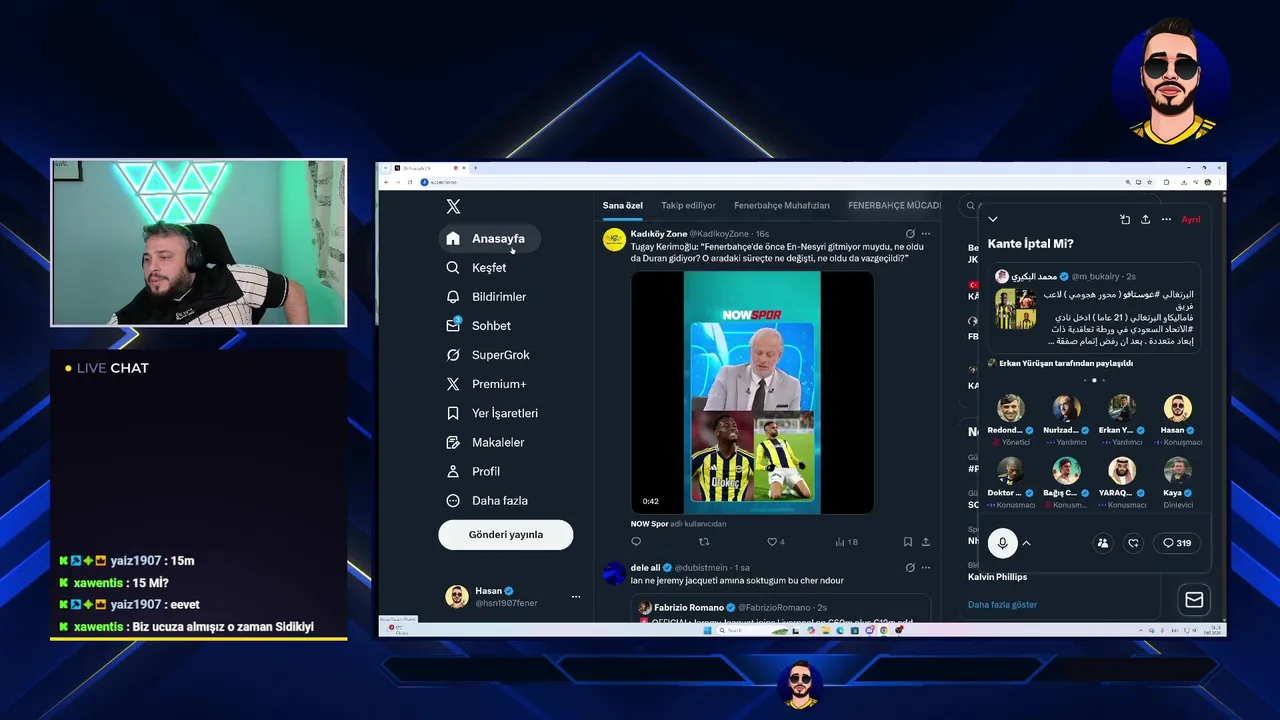This screenshot has height=720, width=1280.
Task: Send a heart reaction in Space
Action: (1133, 543)
